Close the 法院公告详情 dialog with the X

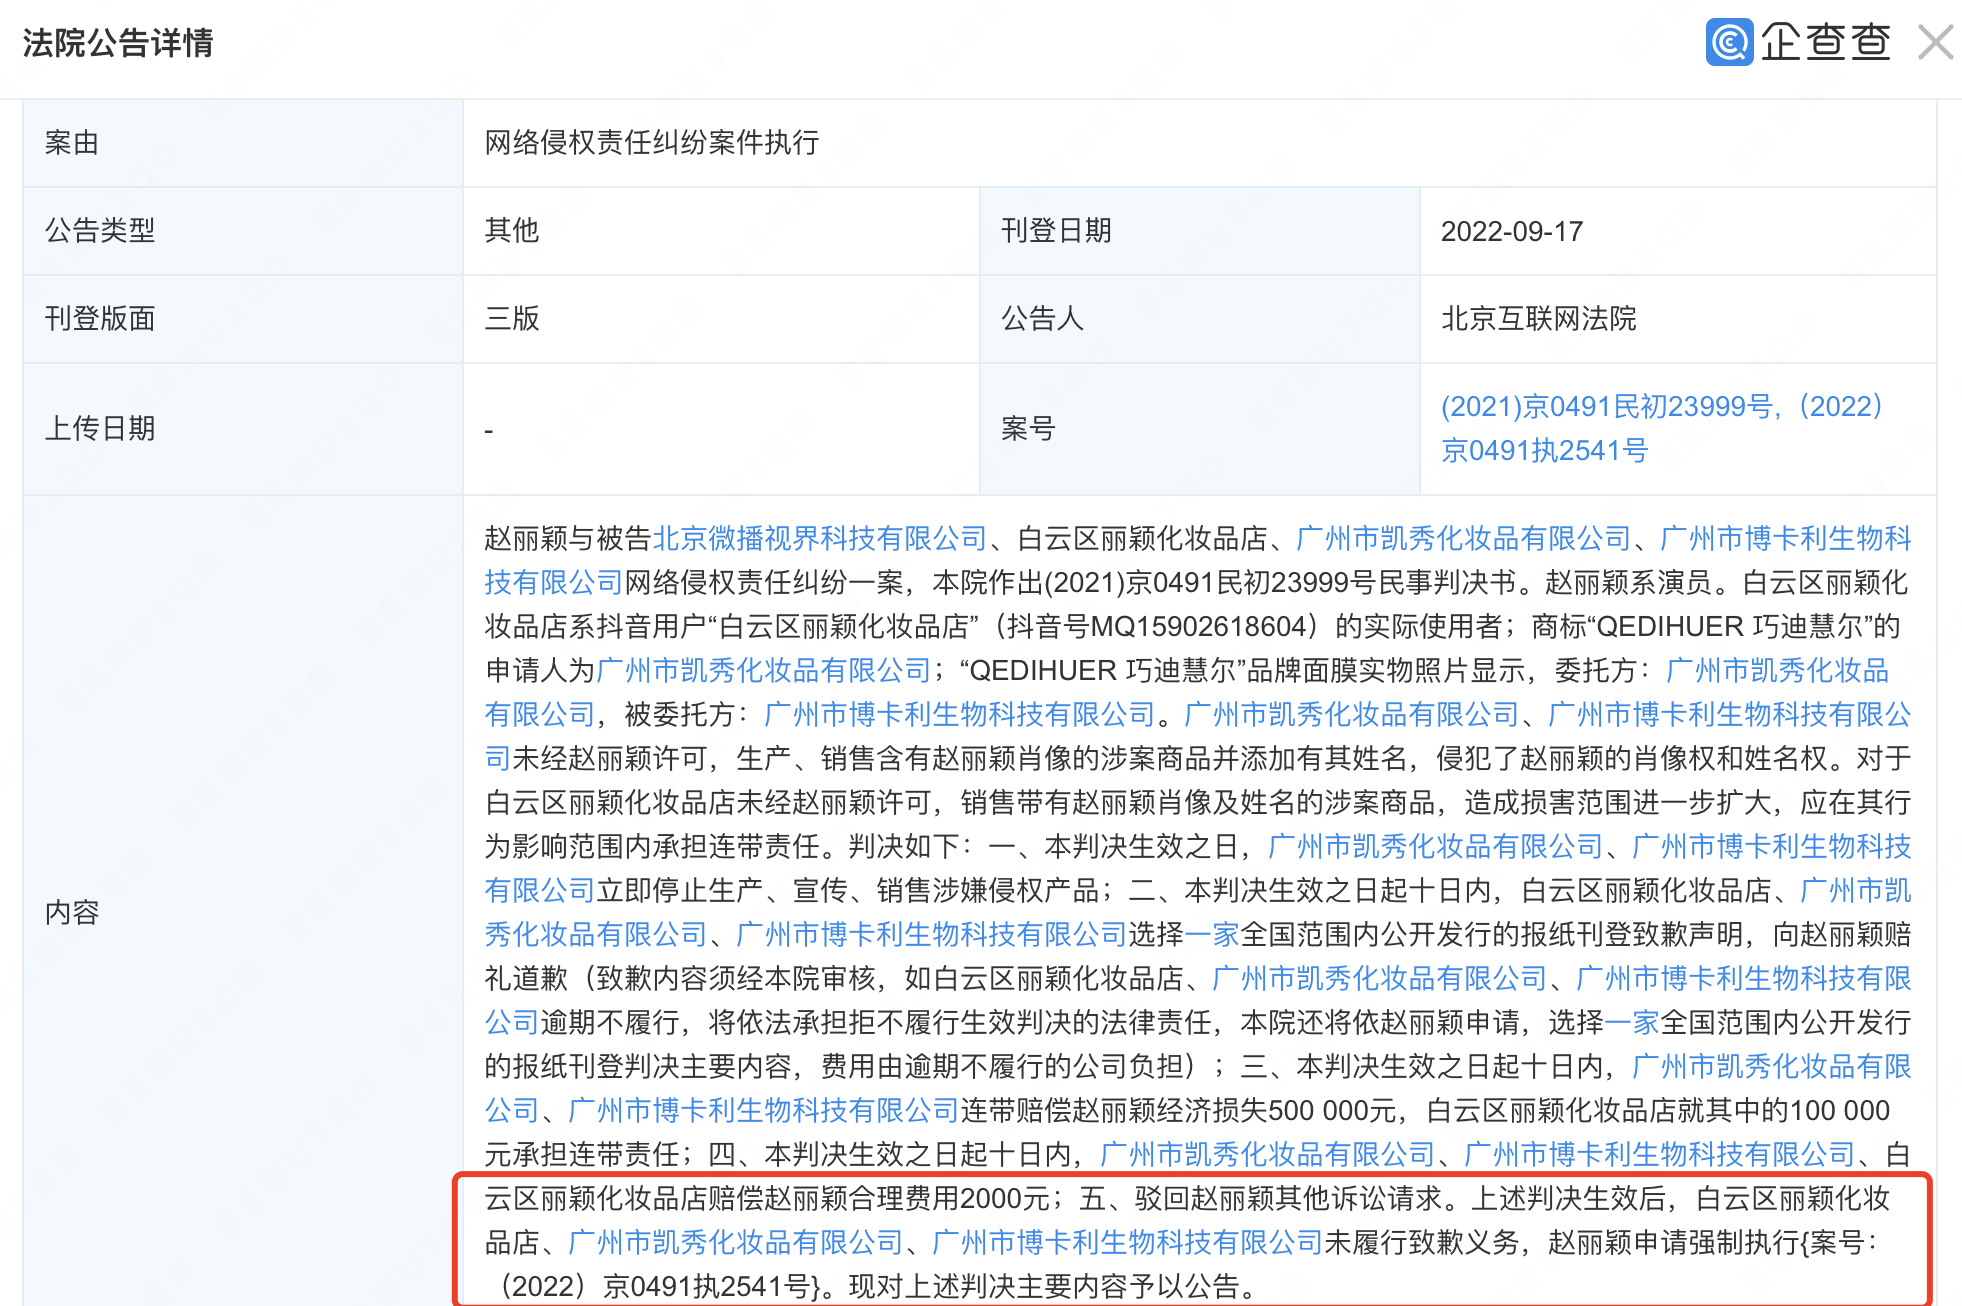(x=1936, y=43)
